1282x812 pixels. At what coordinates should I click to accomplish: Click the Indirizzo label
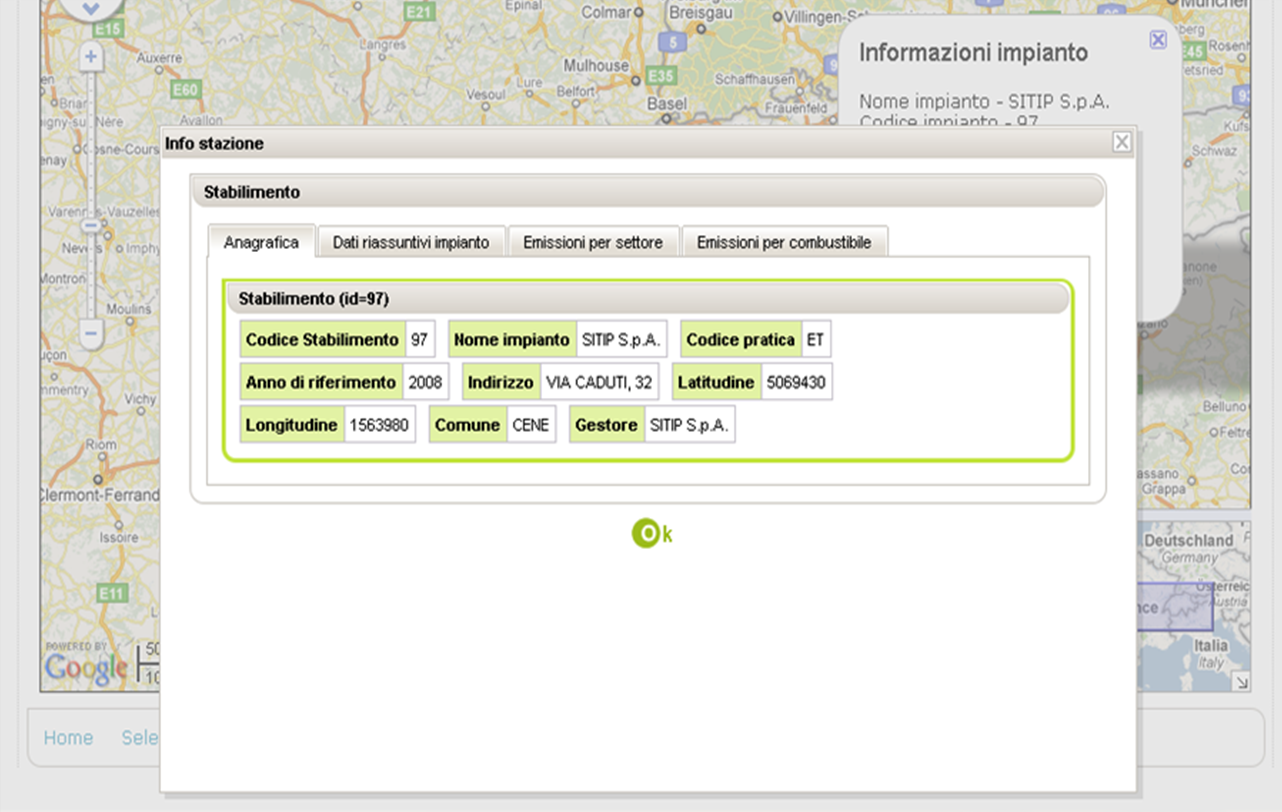click(501, 382)
